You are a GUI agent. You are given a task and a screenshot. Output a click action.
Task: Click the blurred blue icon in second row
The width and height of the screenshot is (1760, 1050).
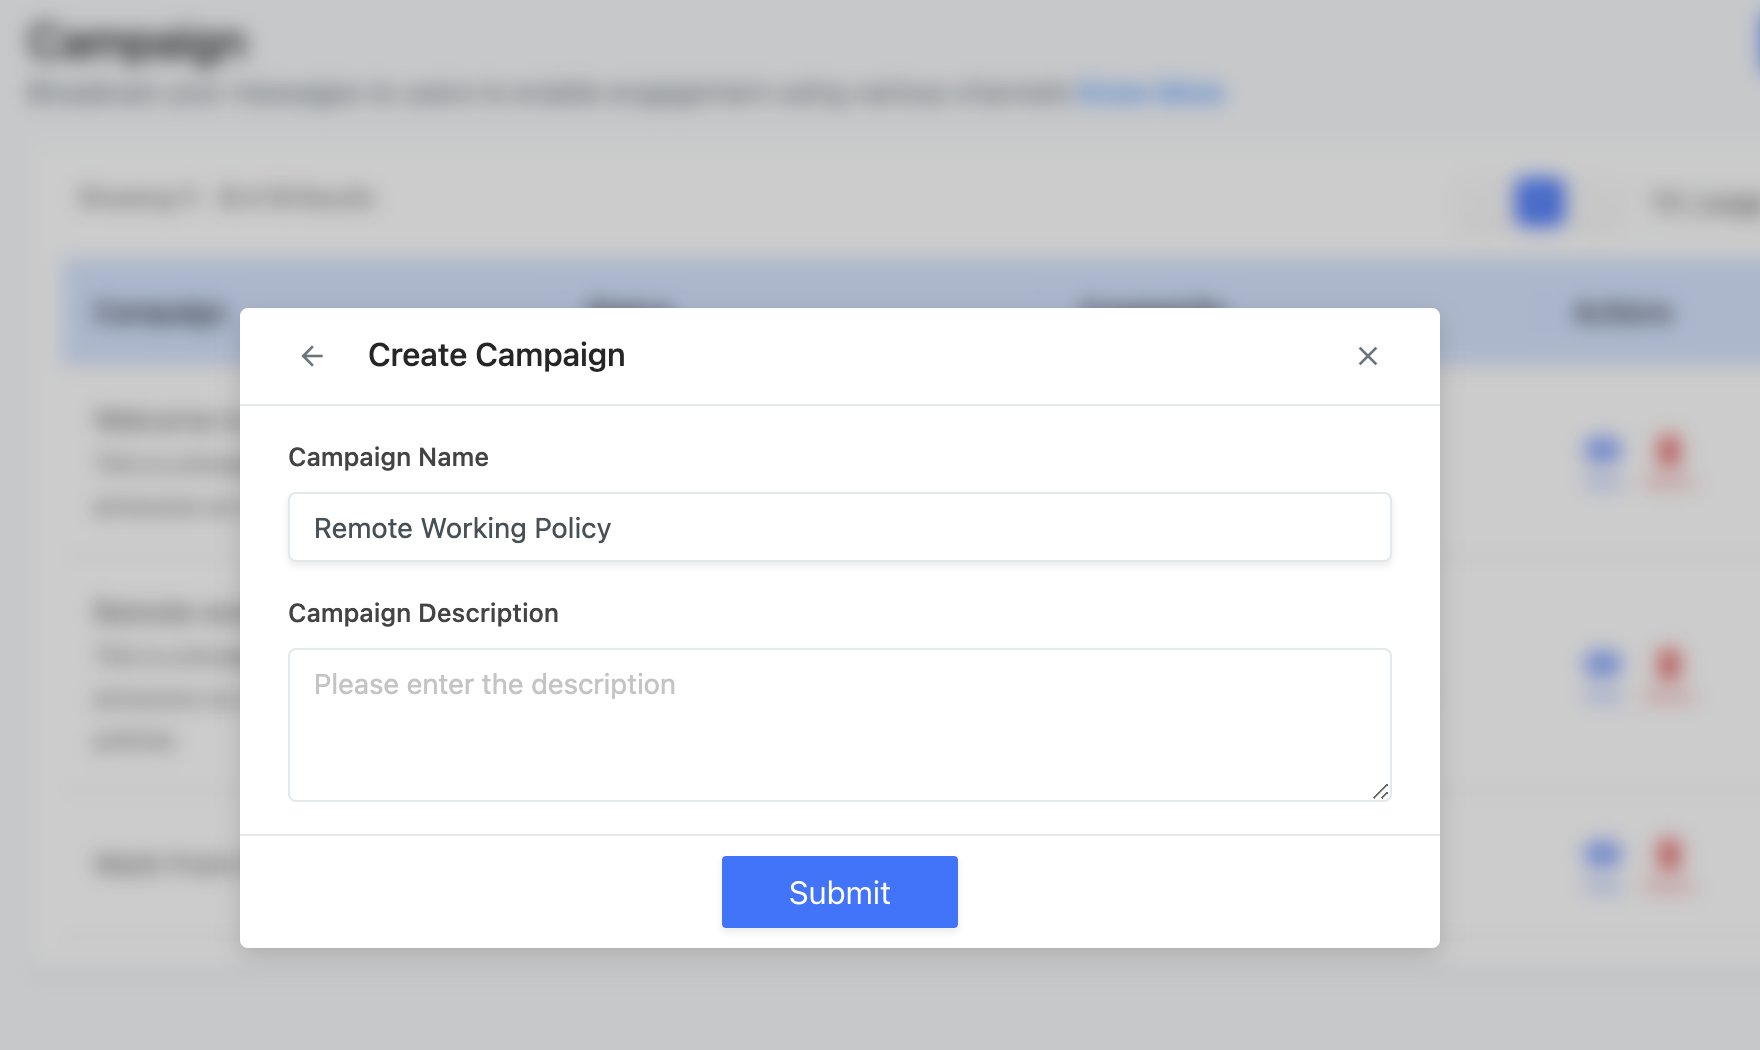(1604, 667)
